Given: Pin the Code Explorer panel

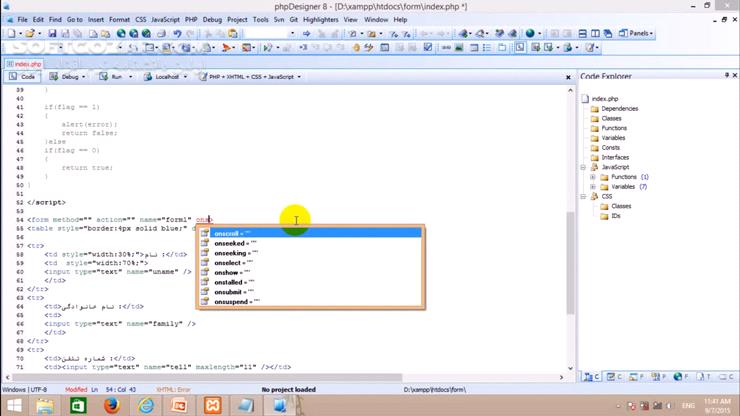Looking at the screenshot, I should (x=727, y=76).
